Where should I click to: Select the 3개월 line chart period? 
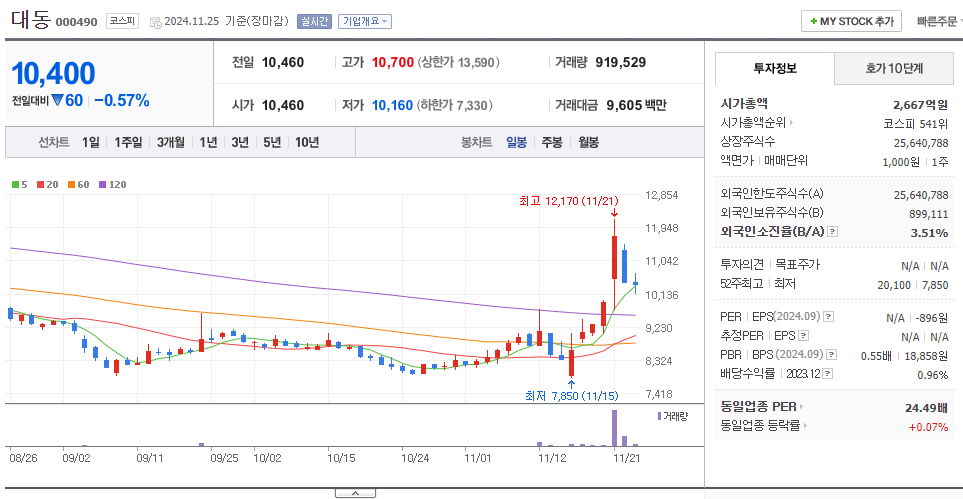[170, 143]
